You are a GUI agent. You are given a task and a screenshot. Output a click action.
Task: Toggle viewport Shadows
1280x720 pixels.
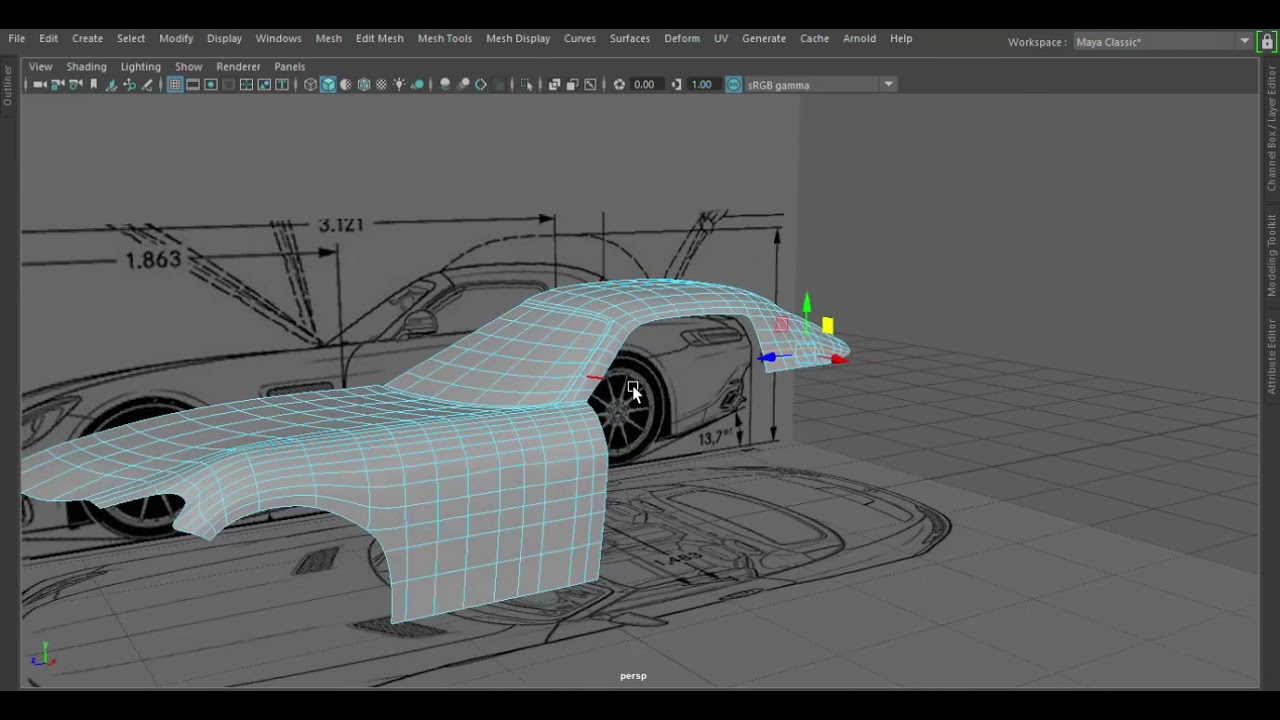pyautogui.click(x=417, y=85)
